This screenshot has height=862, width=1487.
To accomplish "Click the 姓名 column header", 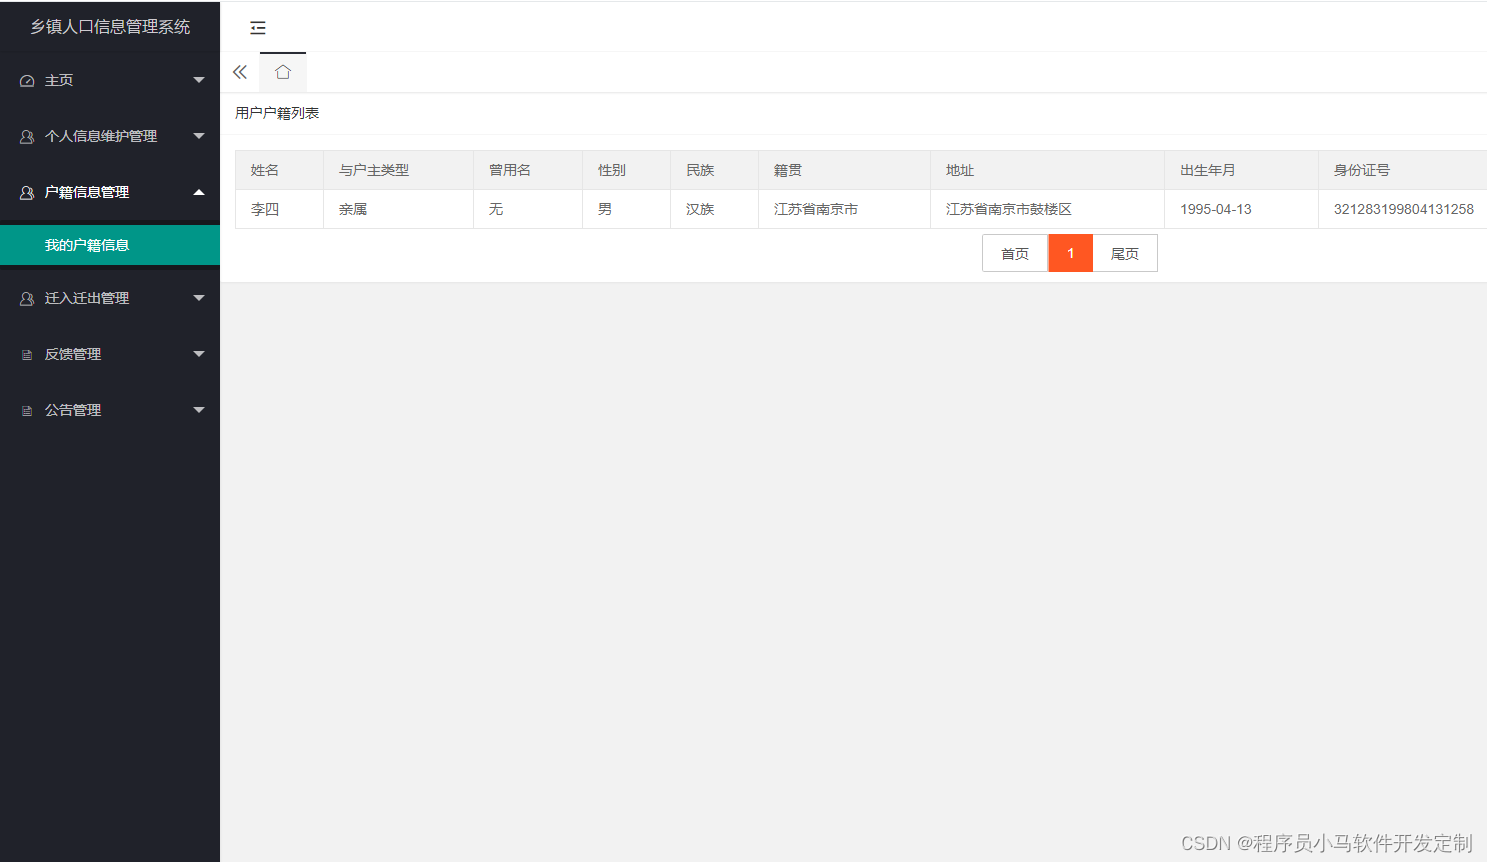I will [264, 170].
